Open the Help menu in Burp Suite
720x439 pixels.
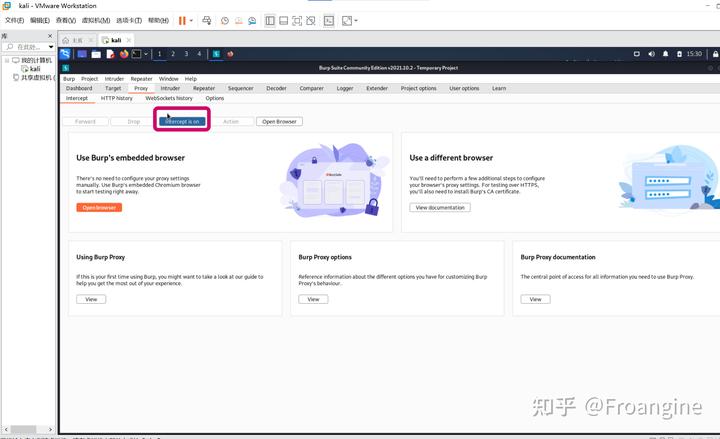click(191, 79)
